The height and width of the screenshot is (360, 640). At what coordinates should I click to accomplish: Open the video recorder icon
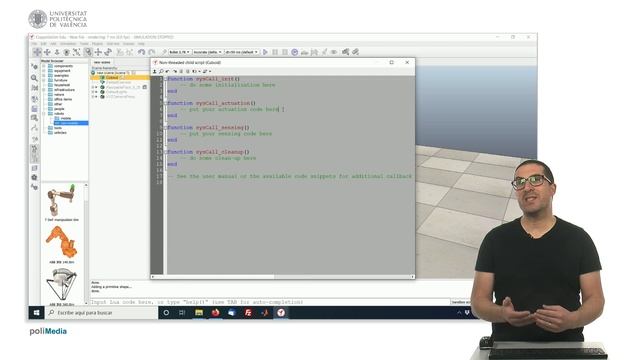(34, 178)
